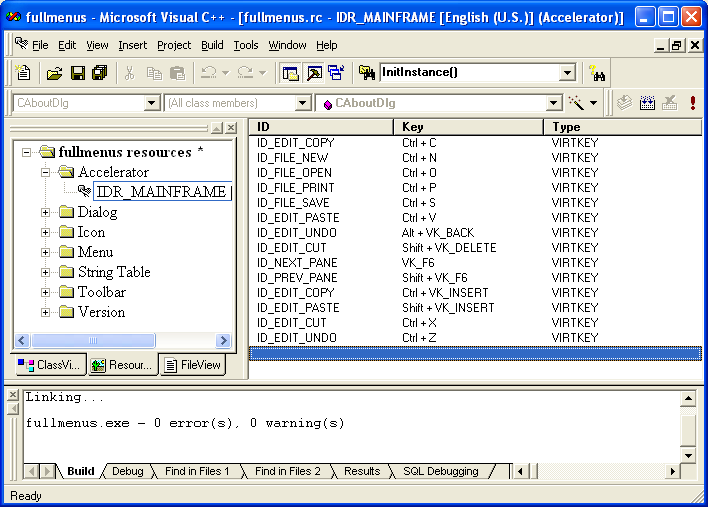Sort by the Key column header
The image size is (708, 507).
tap(468, 127)
